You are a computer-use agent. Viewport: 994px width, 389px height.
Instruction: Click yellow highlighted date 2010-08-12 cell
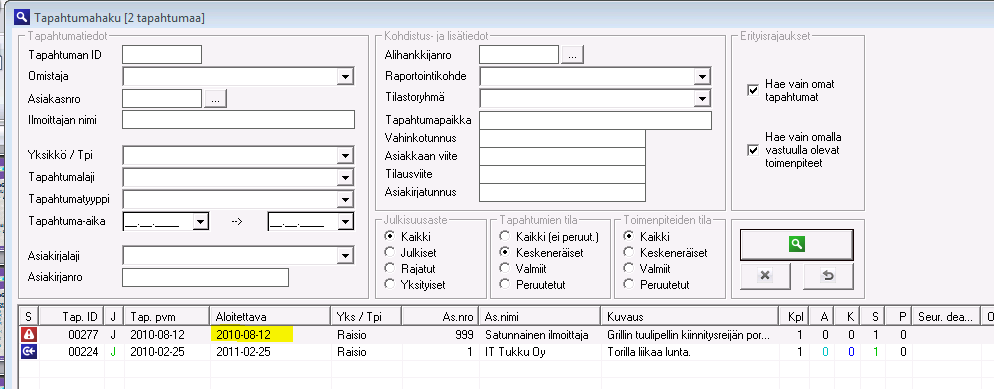tap(252, 335)
